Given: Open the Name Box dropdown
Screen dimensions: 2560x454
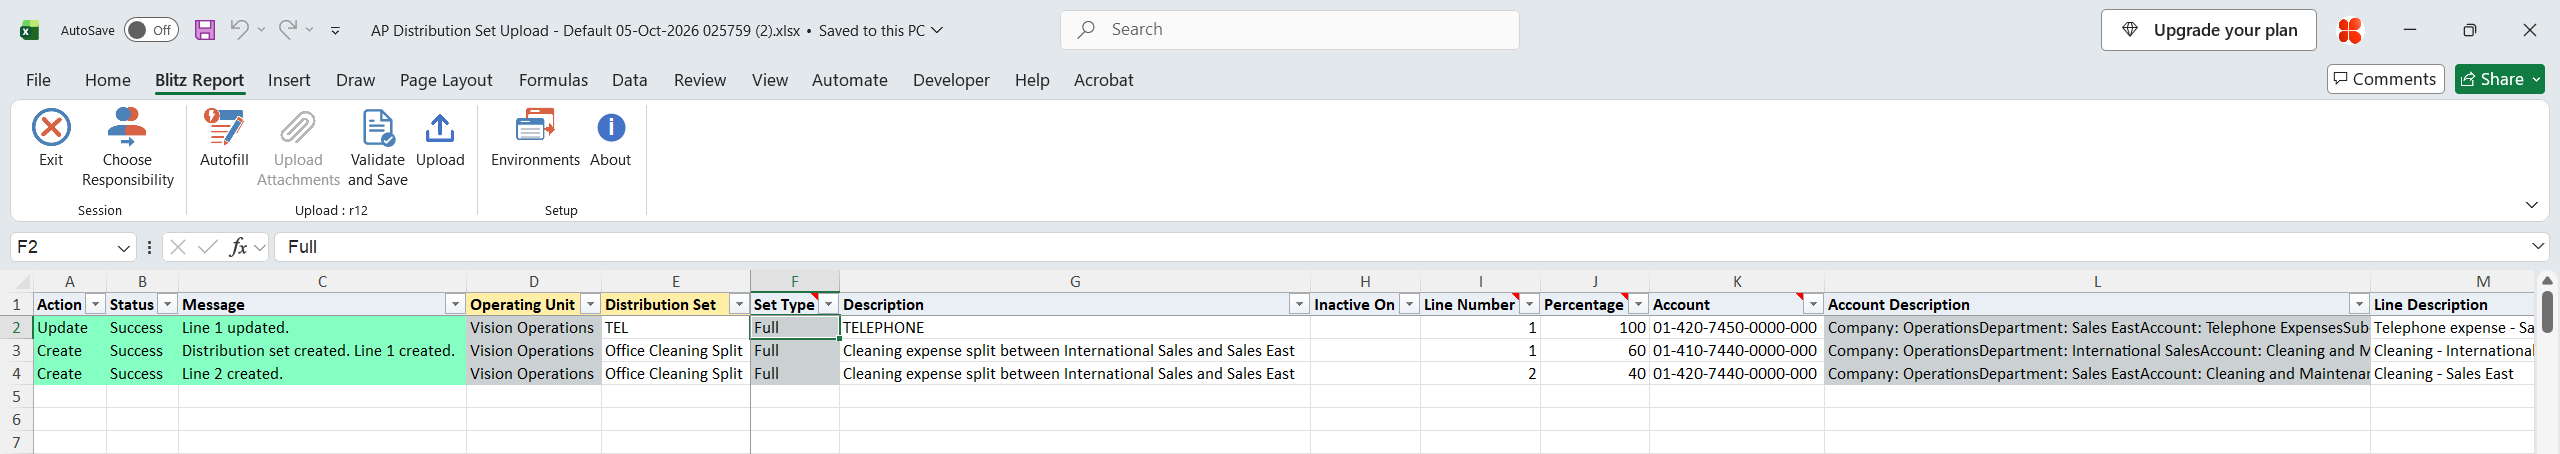Looking at the screenshot, I should pos(123,248).
